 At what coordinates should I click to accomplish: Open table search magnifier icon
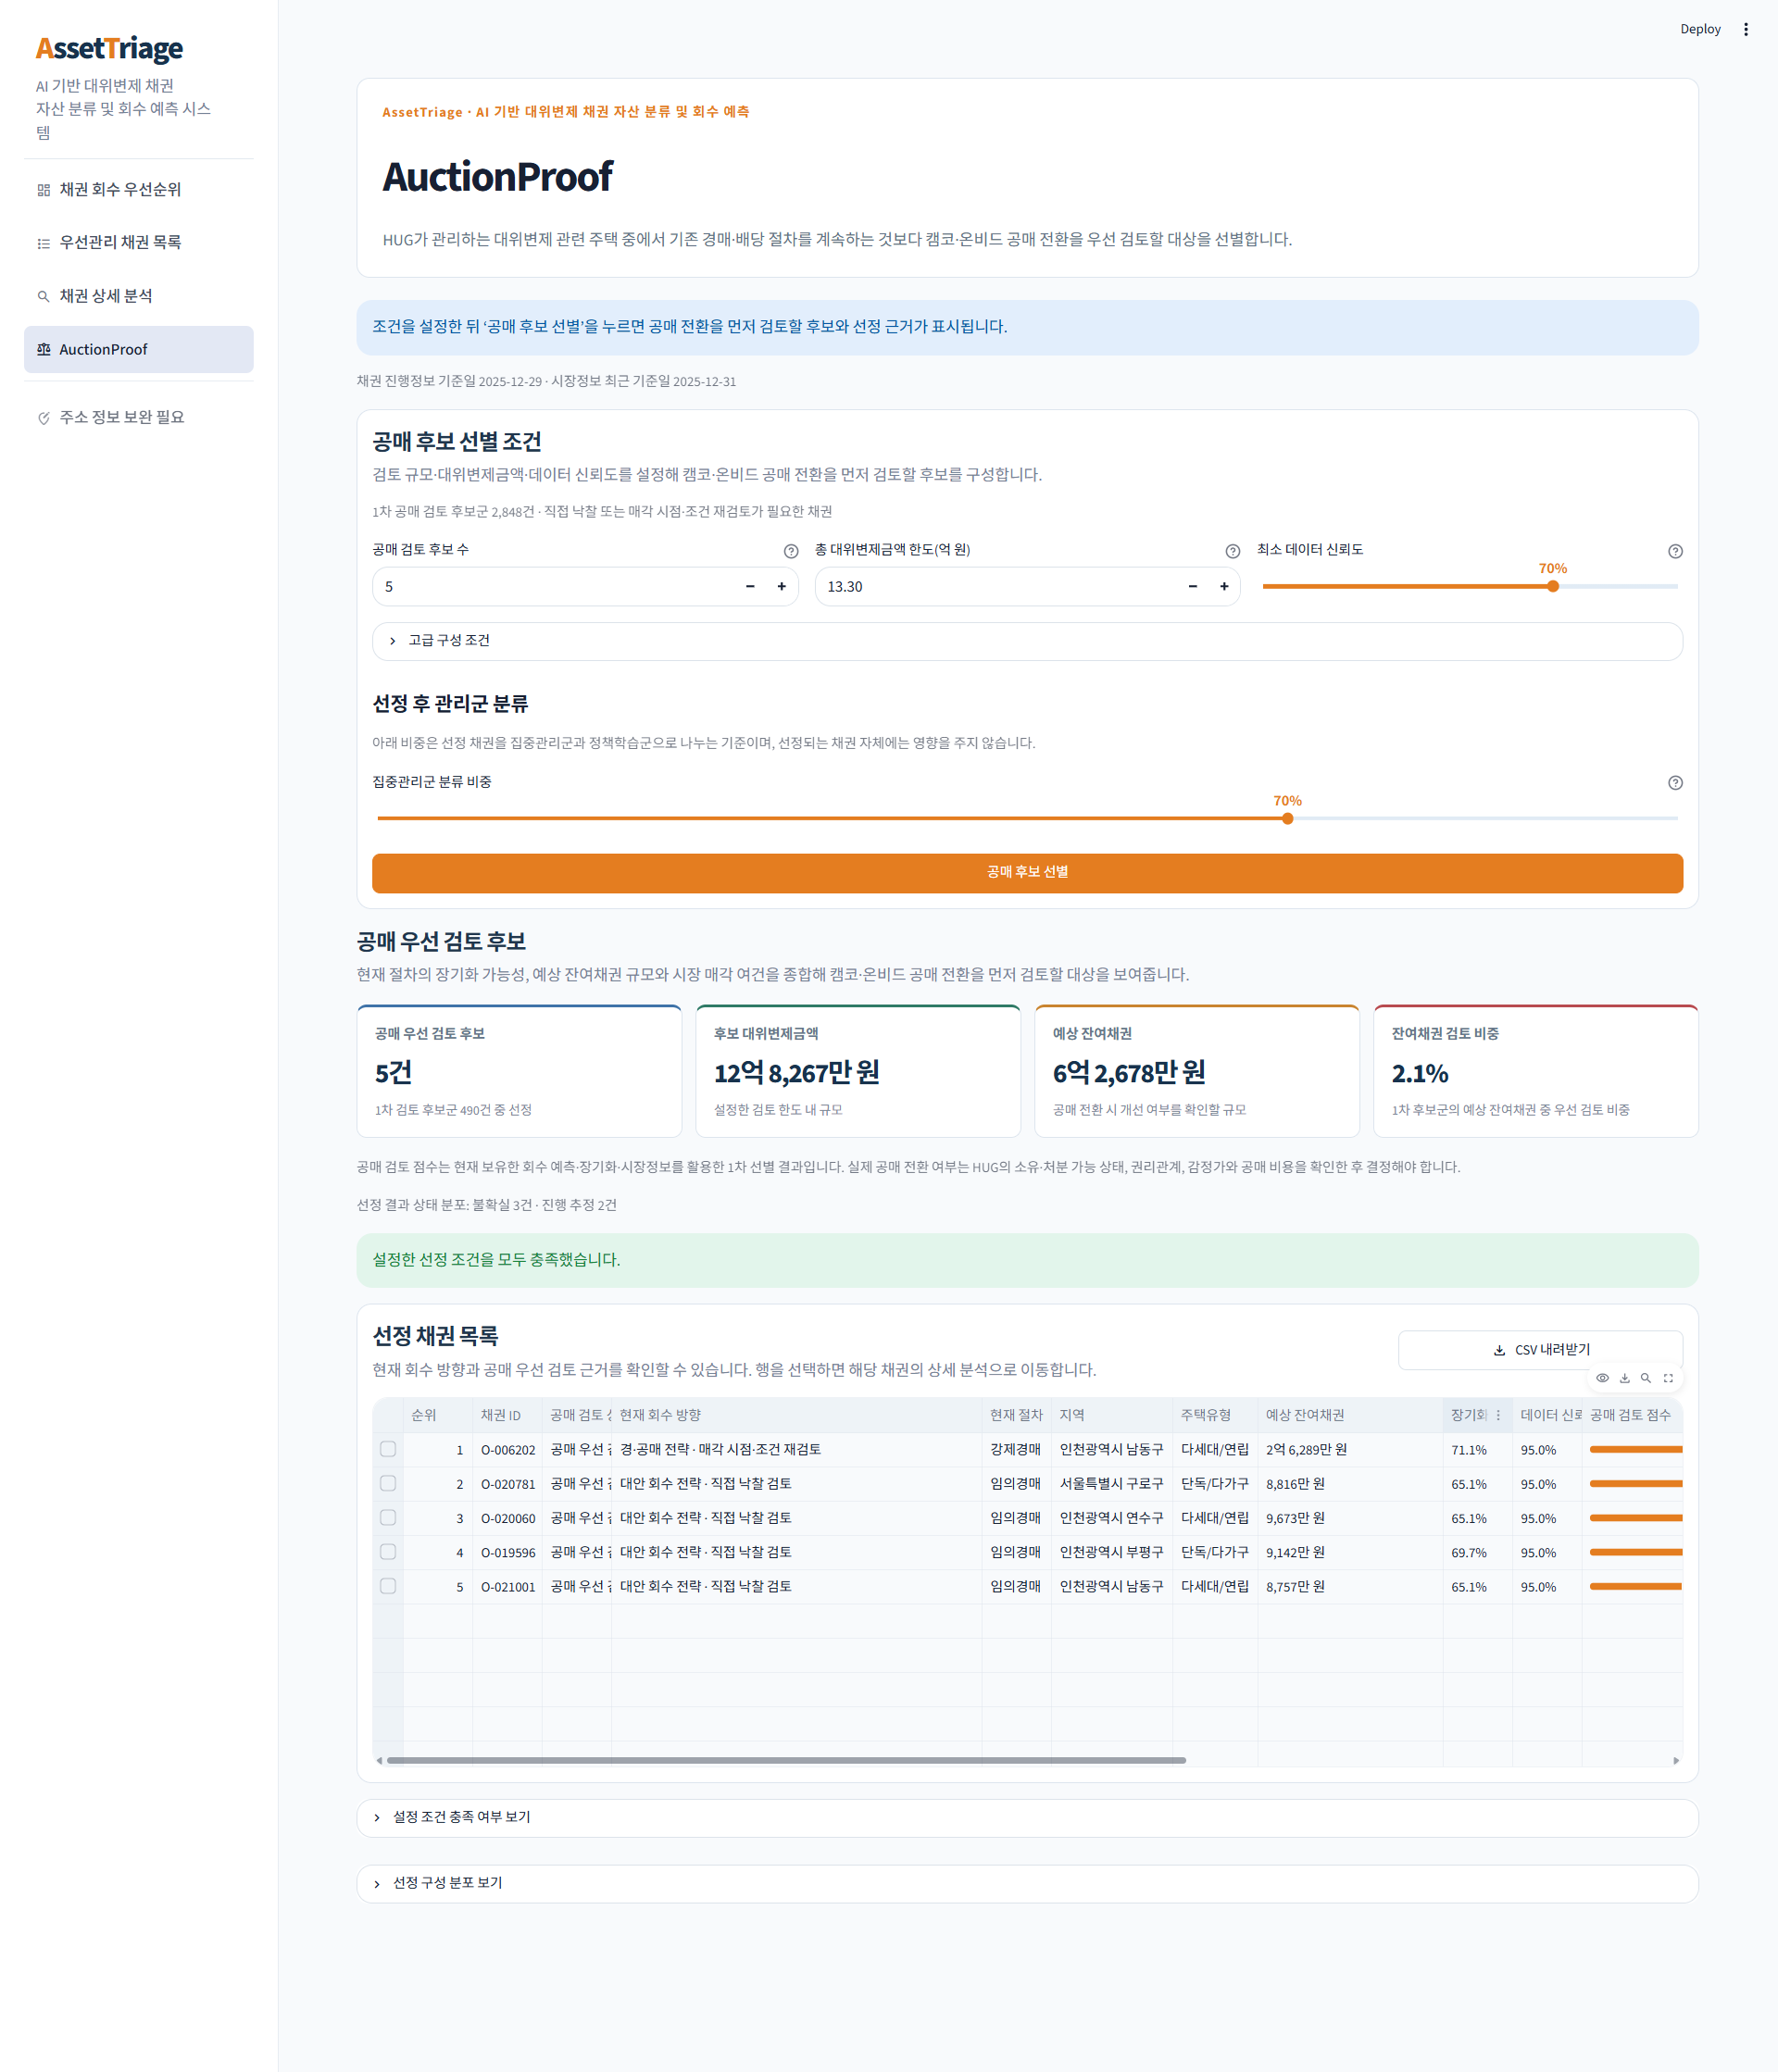coord(1646,1378)
